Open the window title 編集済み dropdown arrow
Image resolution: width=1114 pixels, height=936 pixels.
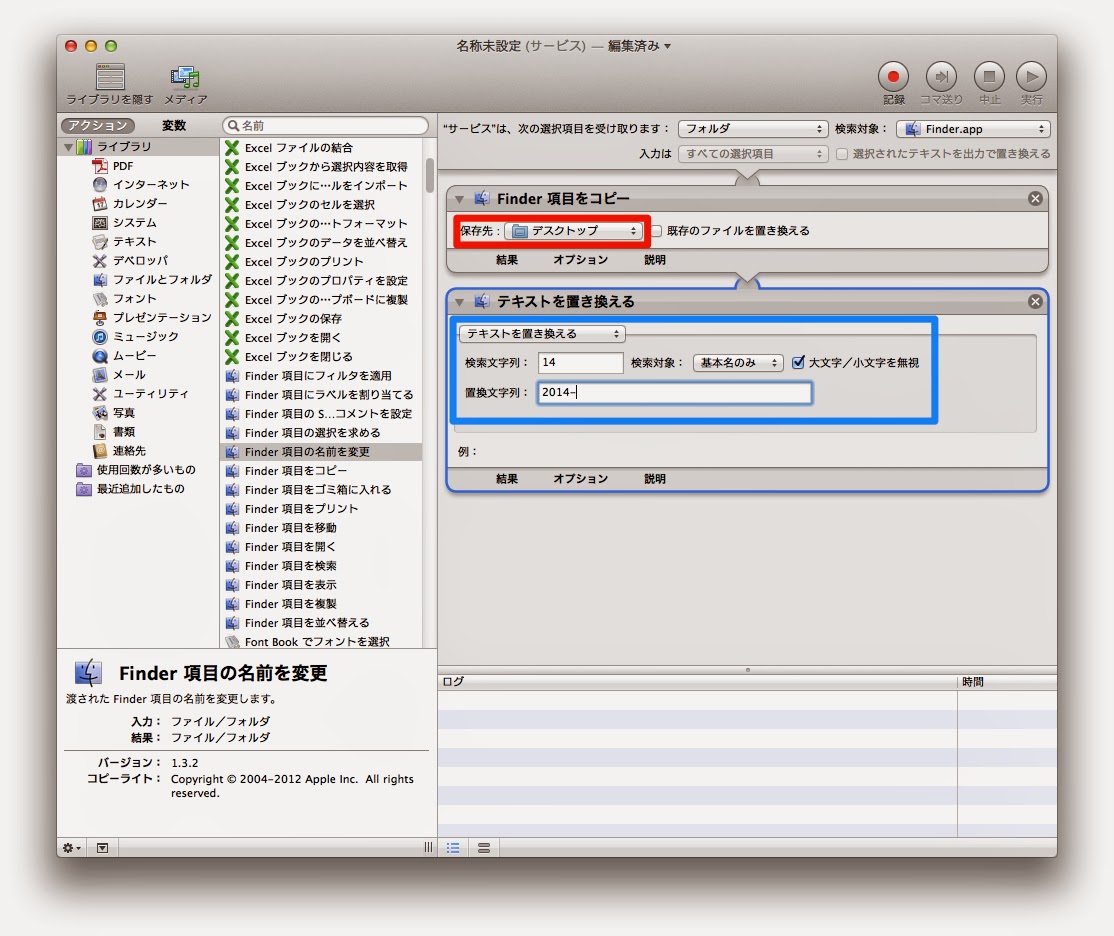667,46
